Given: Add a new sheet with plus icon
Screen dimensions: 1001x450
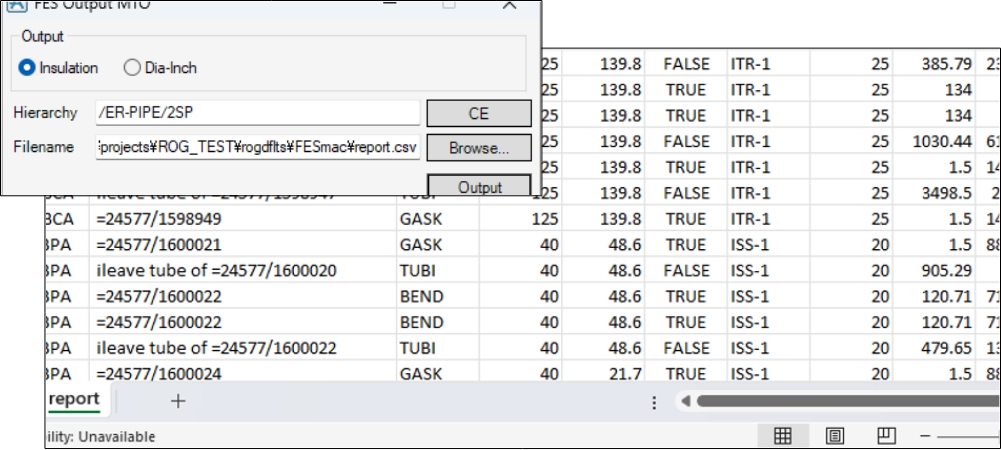Looking at the screenshot, I should tap(178, 401).
